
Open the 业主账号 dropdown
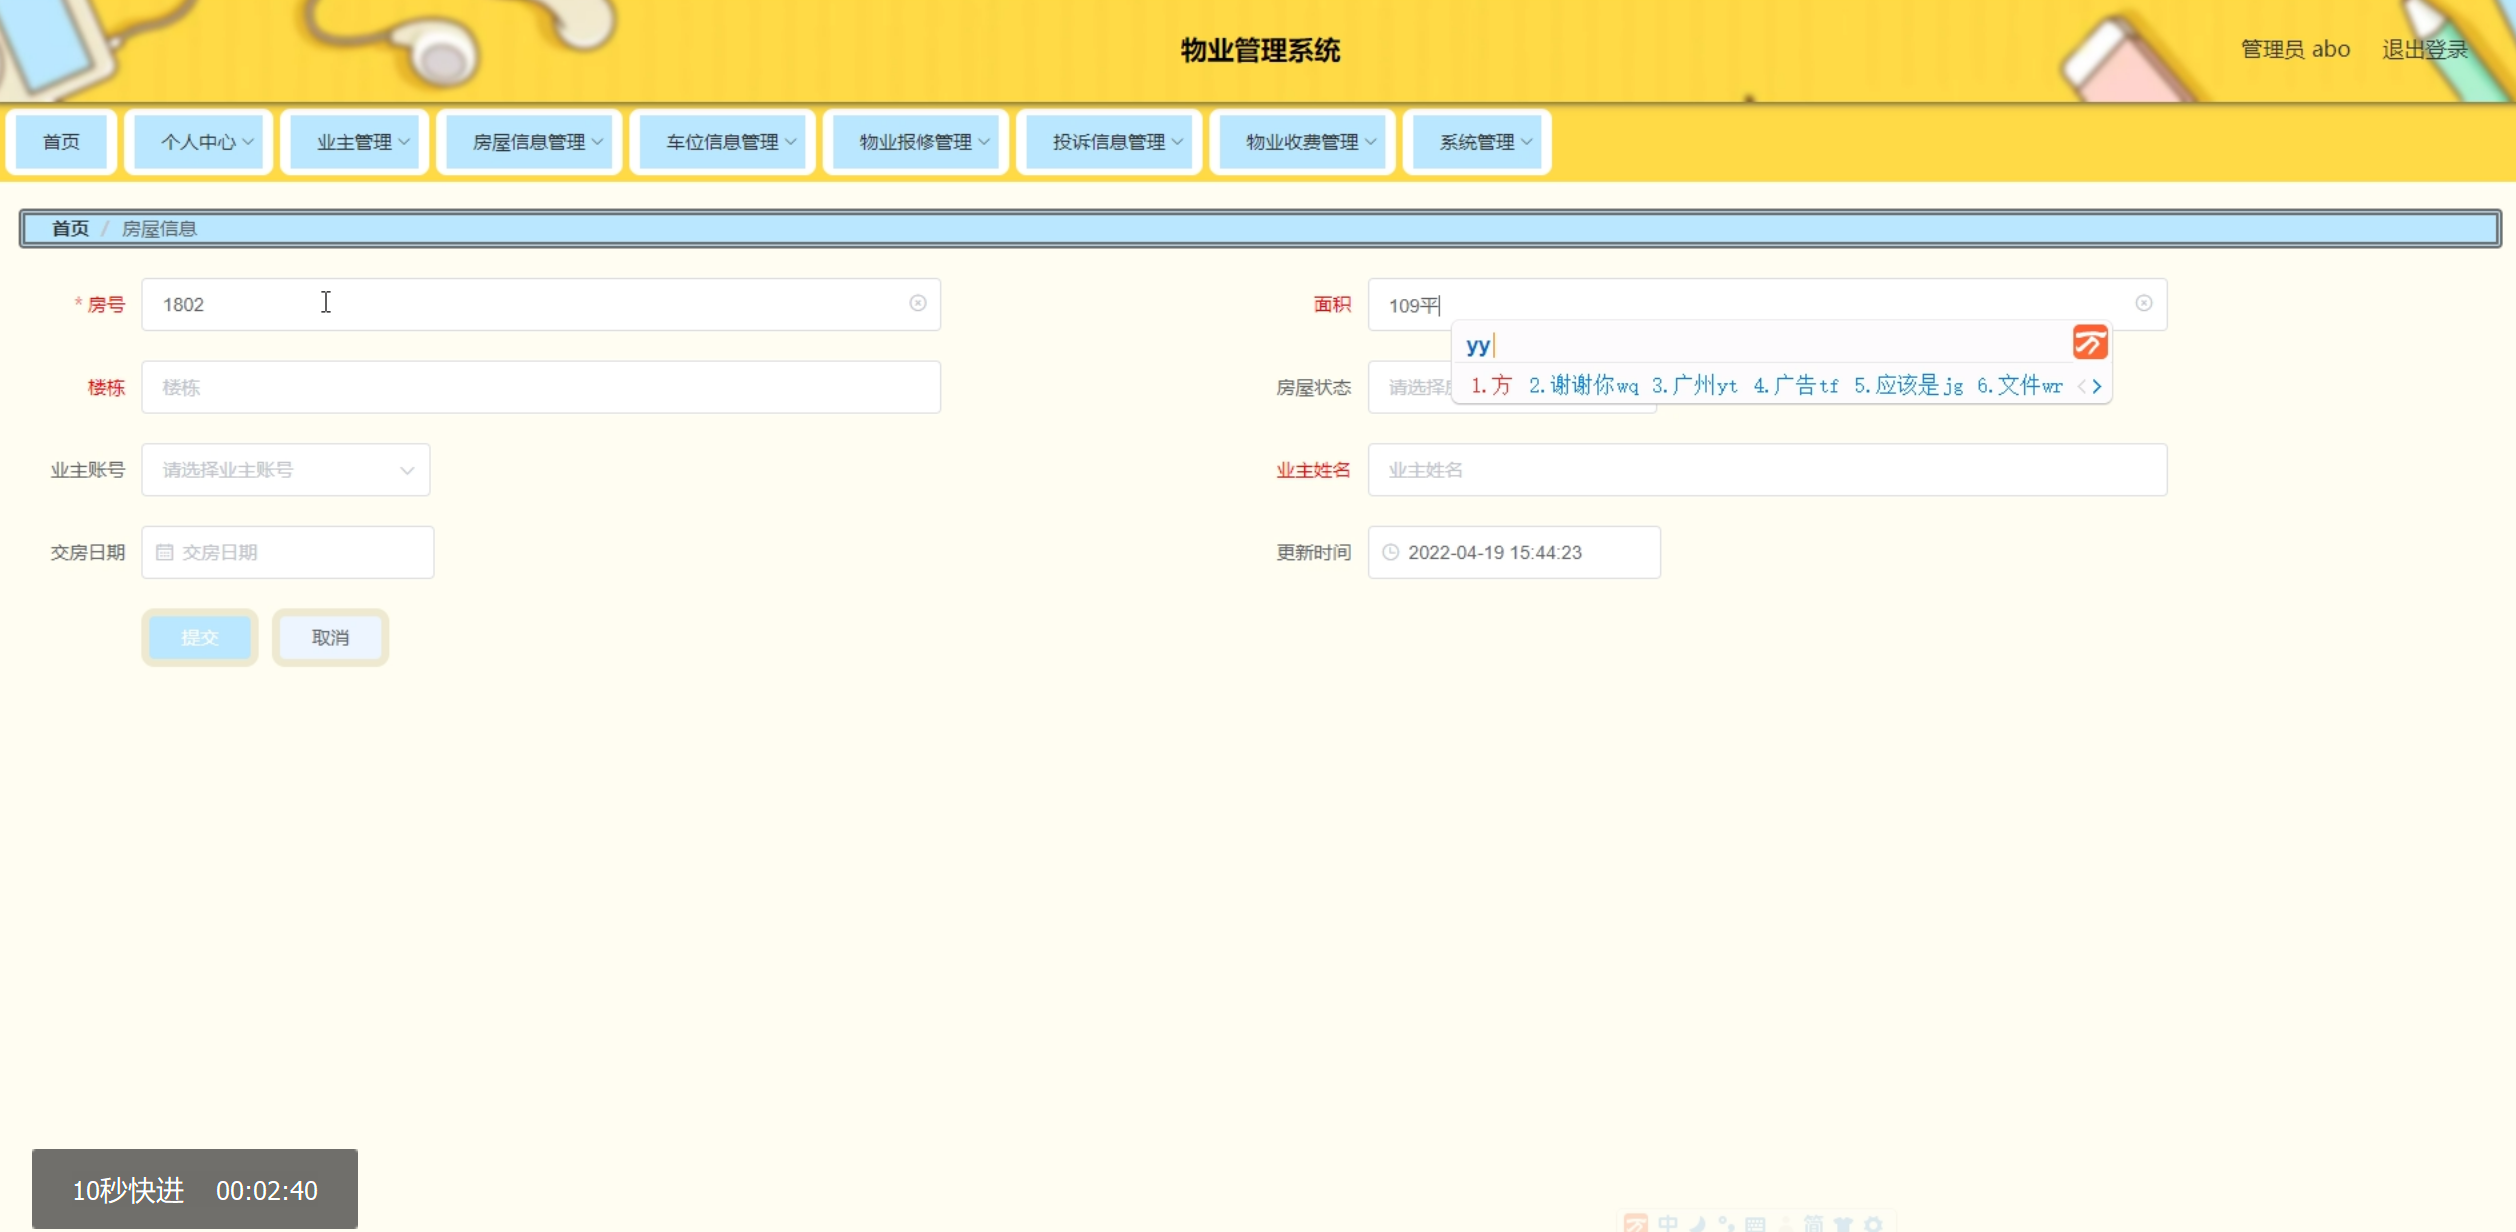tap(285, 470)
